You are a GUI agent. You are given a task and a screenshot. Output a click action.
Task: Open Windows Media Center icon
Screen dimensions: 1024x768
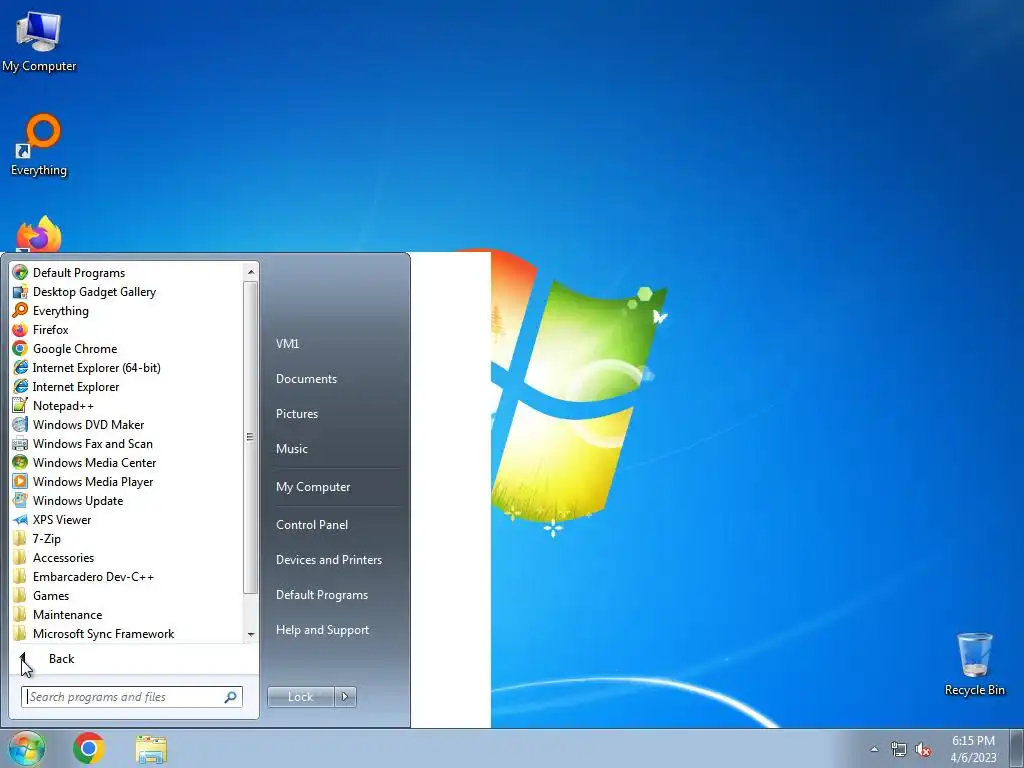coord(20,462)
